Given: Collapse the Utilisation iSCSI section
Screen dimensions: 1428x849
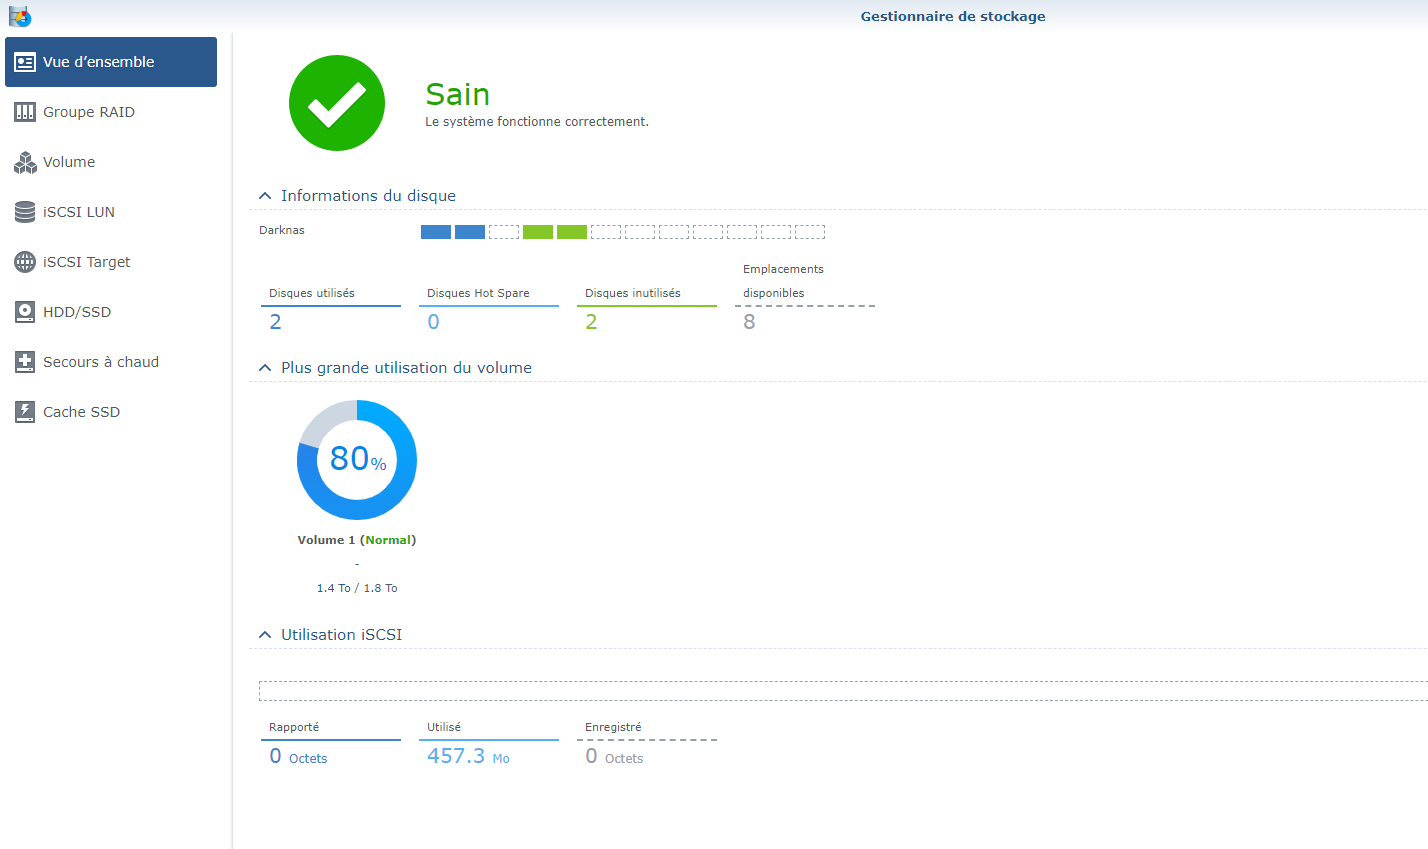Looking at the screenshot, I should pos(265,635).
